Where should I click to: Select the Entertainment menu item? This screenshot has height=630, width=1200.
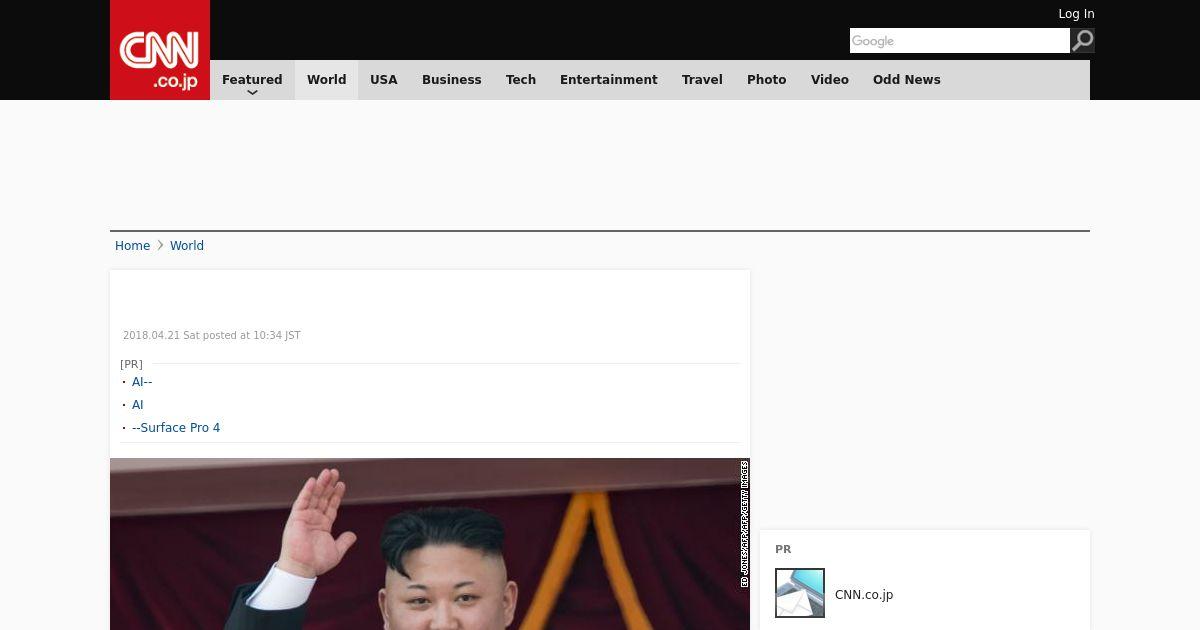[609, 80]
